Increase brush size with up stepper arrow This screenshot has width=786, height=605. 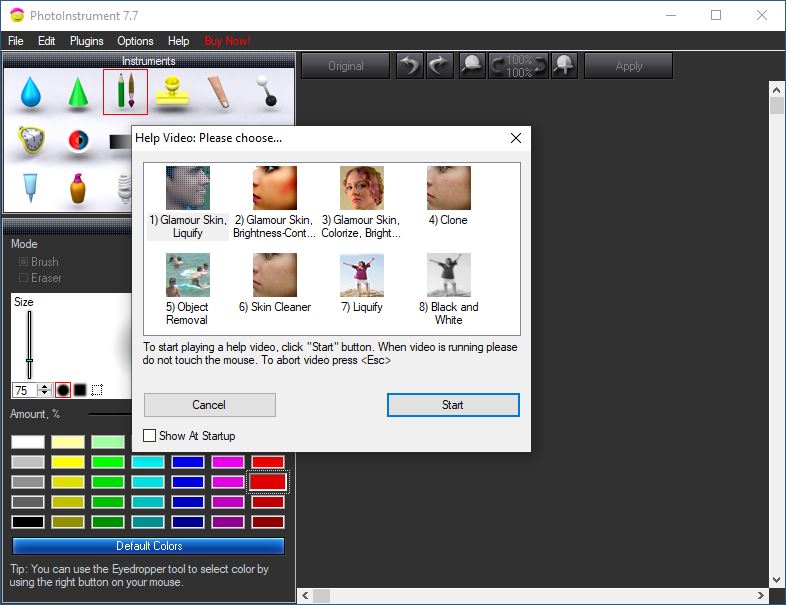pos(45,386)
